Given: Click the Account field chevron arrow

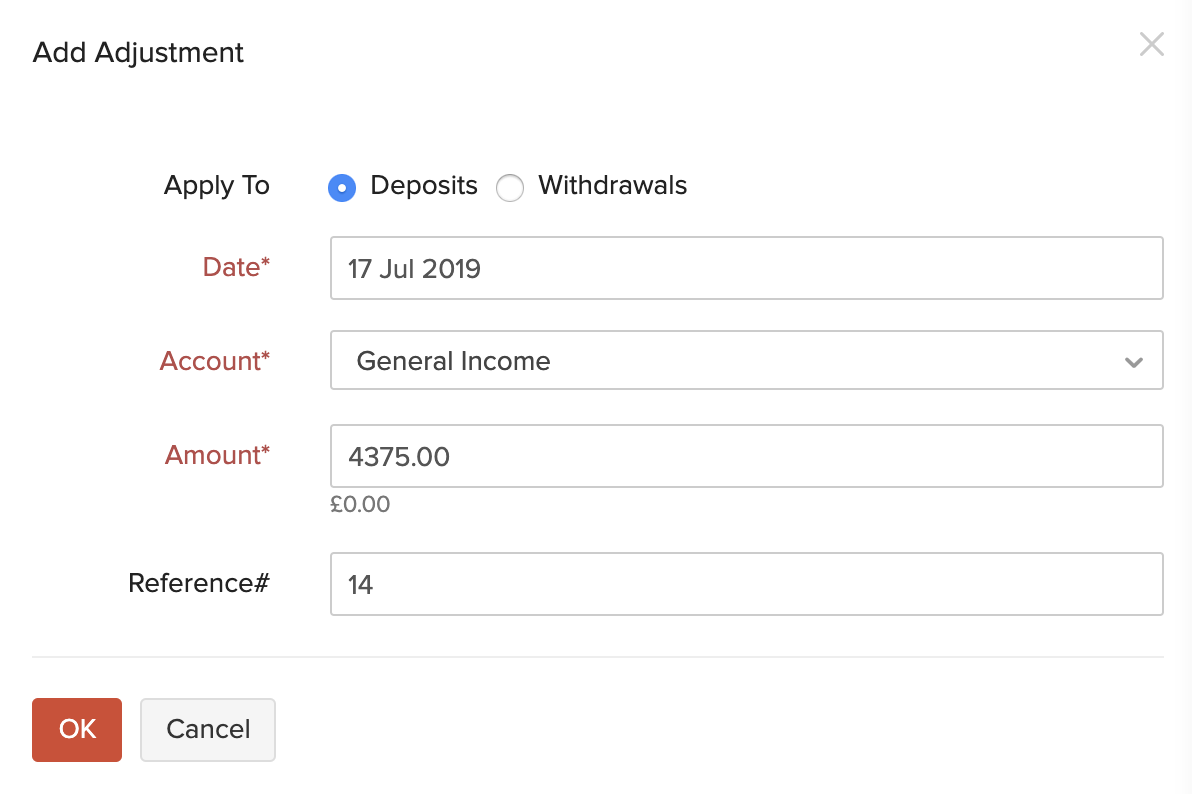Looking at the screenshot, I should tap(1134, 361).
